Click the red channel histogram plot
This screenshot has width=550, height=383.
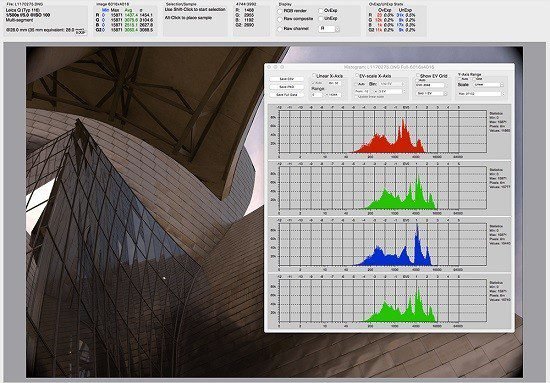tap(383, 132)
